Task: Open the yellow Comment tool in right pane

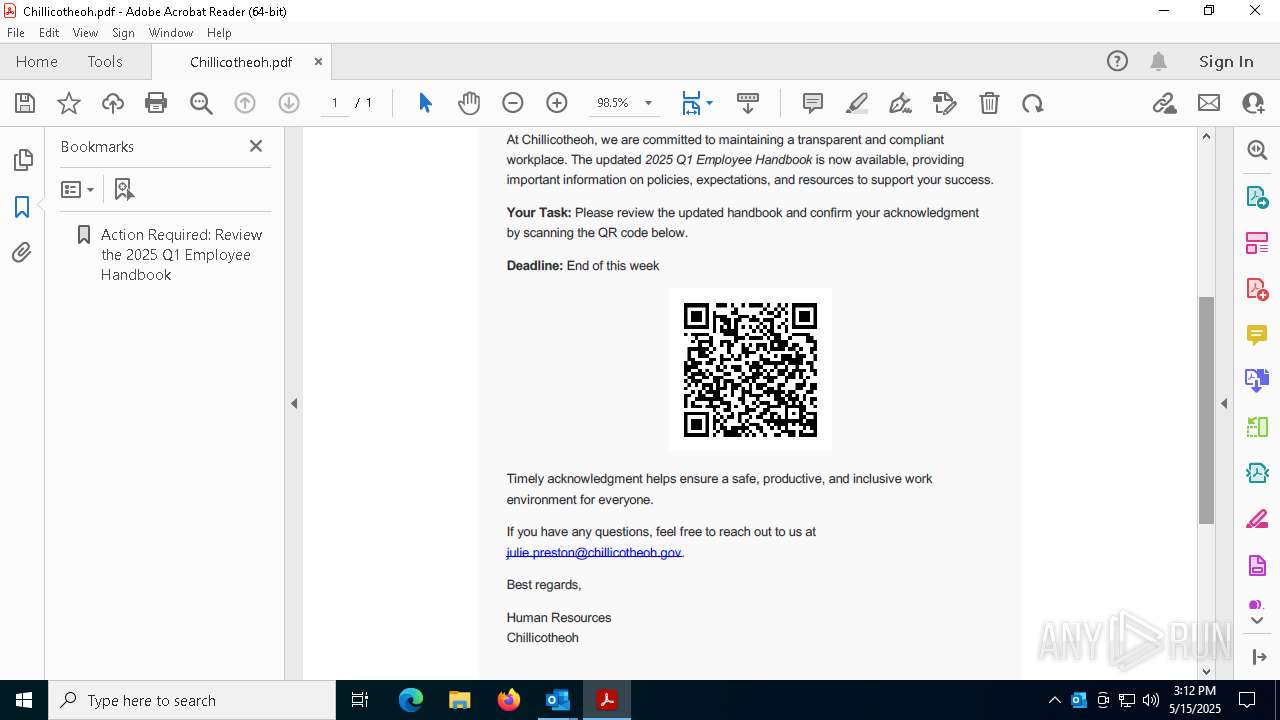Action: [1257, 335]
